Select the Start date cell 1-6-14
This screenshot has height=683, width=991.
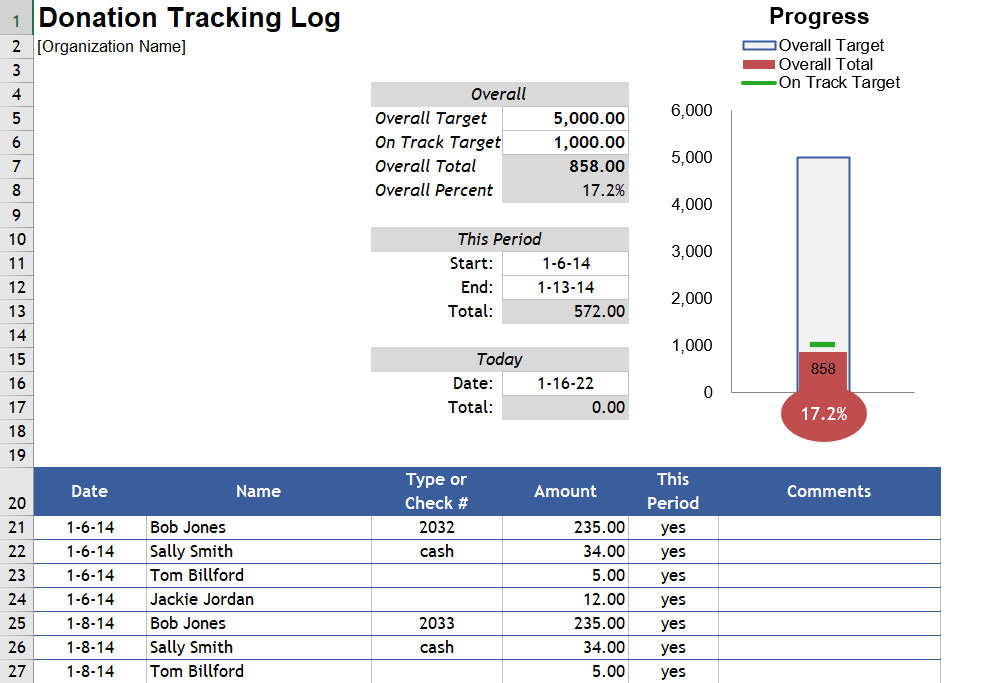pos(565,263)
